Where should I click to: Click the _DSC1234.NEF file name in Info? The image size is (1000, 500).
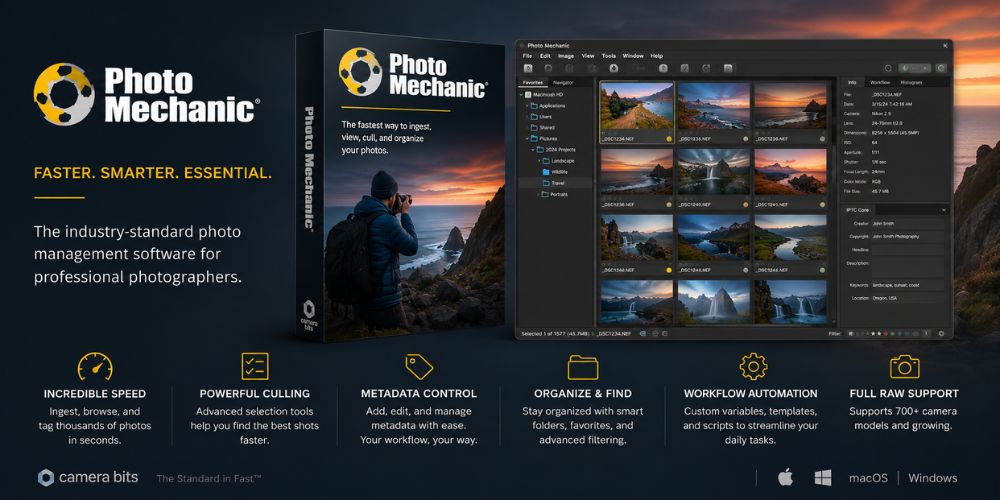886,94
